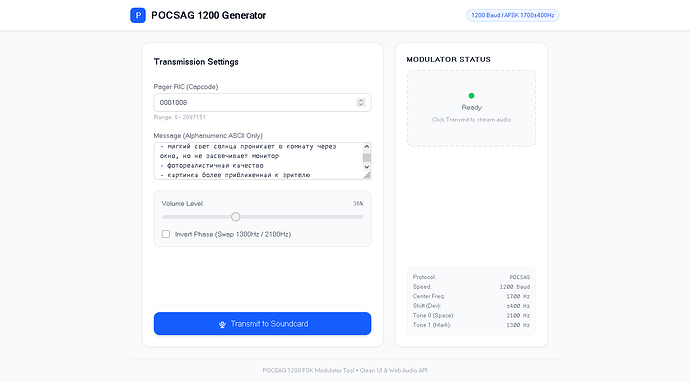Click the Range: 8 - 2097151 hint

(x=180, y=117)
